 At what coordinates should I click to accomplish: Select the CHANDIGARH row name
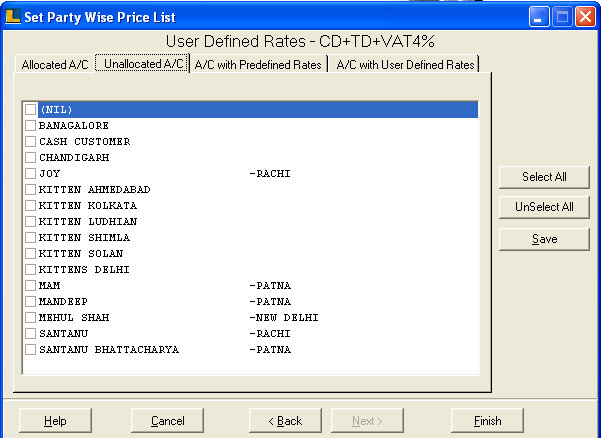coord(74,157)
